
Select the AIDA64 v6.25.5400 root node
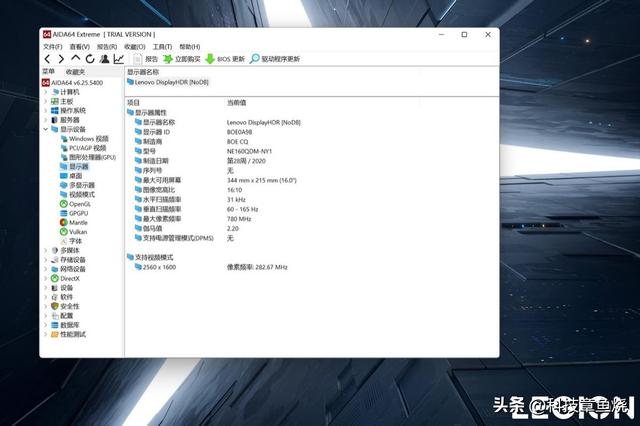pos(73,82)
